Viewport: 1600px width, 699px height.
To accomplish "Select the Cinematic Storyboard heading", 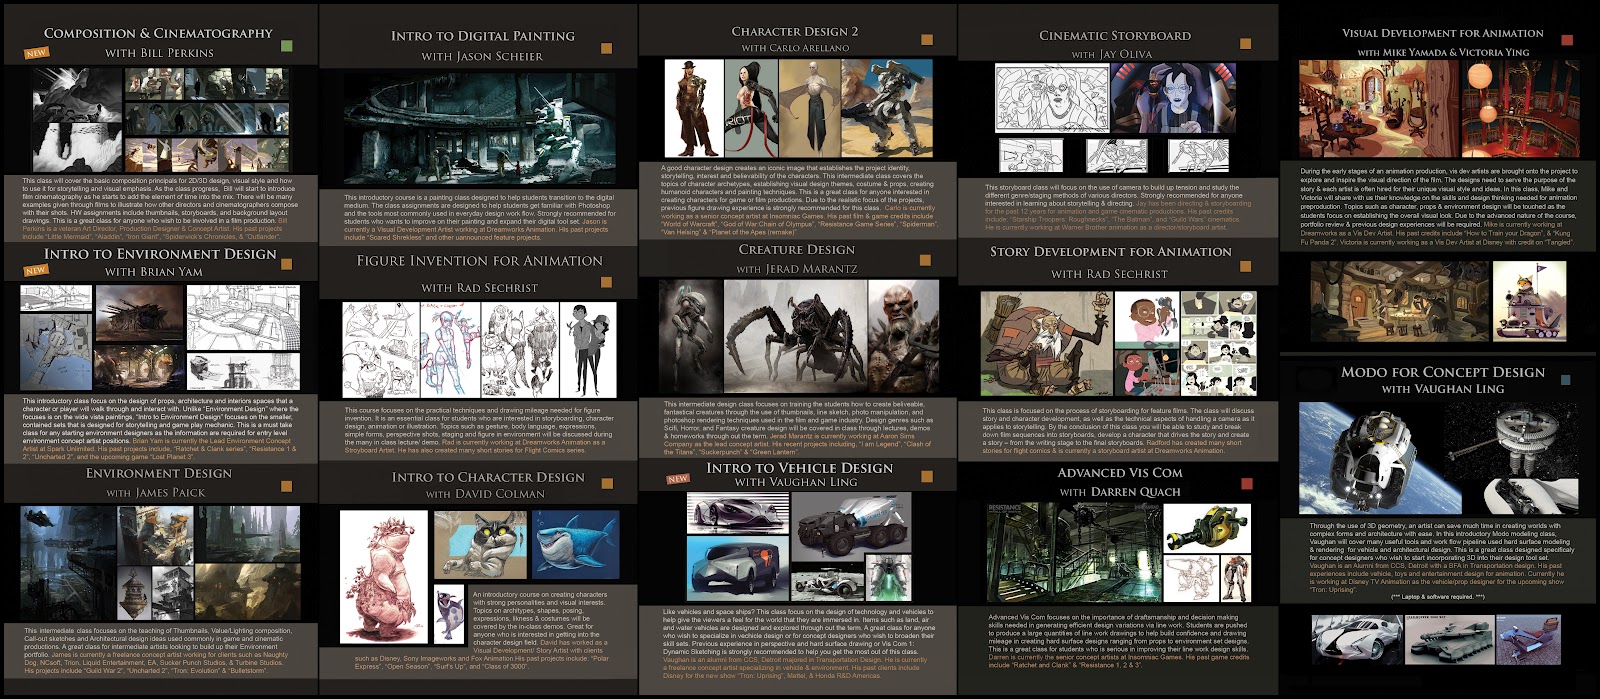I will [x=1115, y=35].
